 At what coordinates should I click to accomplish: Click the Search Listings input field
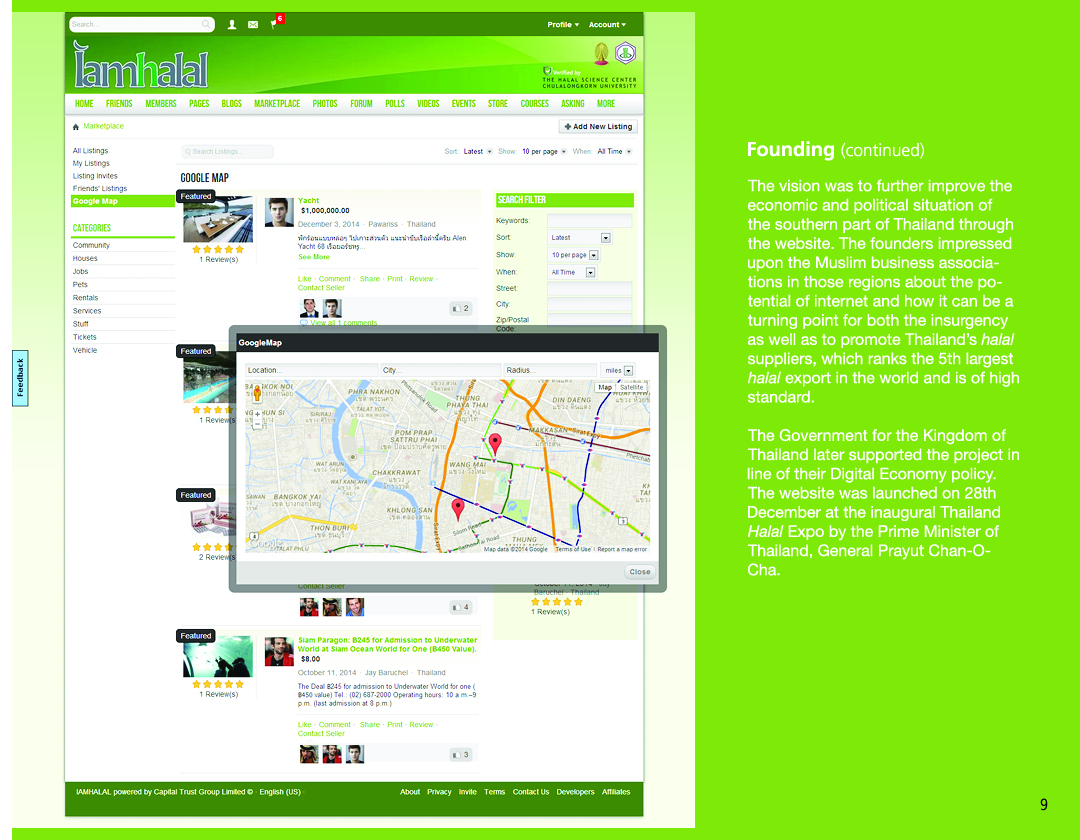(x=227, y=151)
